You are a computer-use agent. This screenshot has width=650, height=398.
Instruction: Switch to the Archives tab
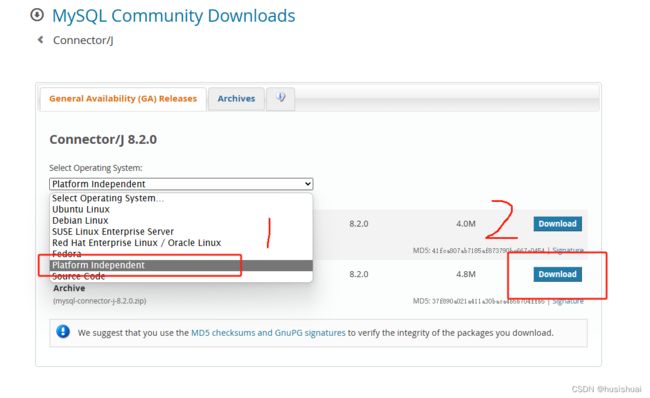coord(236,99)
